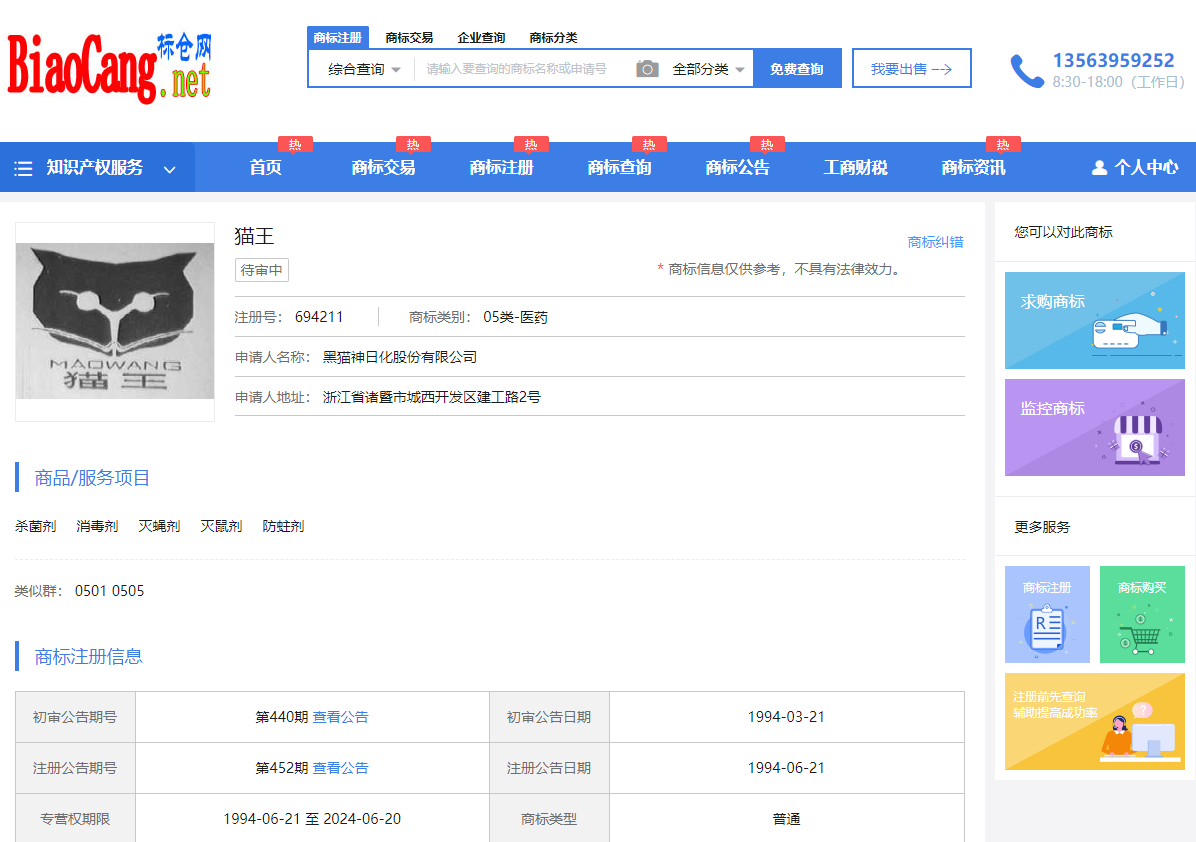Open 商标公告 in the navigation bar
This screenshot has height=842, width=1196.
737,168
